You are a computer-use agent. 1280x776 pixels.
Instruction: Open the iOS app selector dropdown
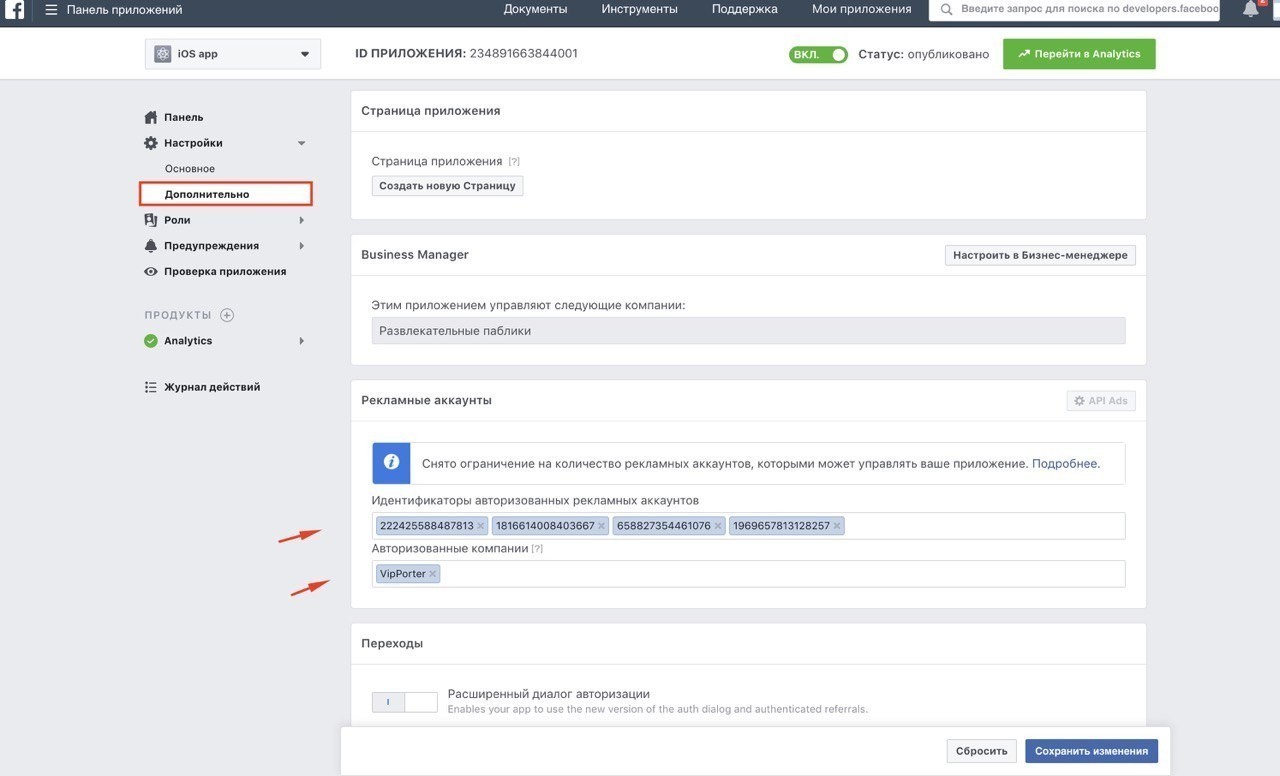tap(233, 54)
